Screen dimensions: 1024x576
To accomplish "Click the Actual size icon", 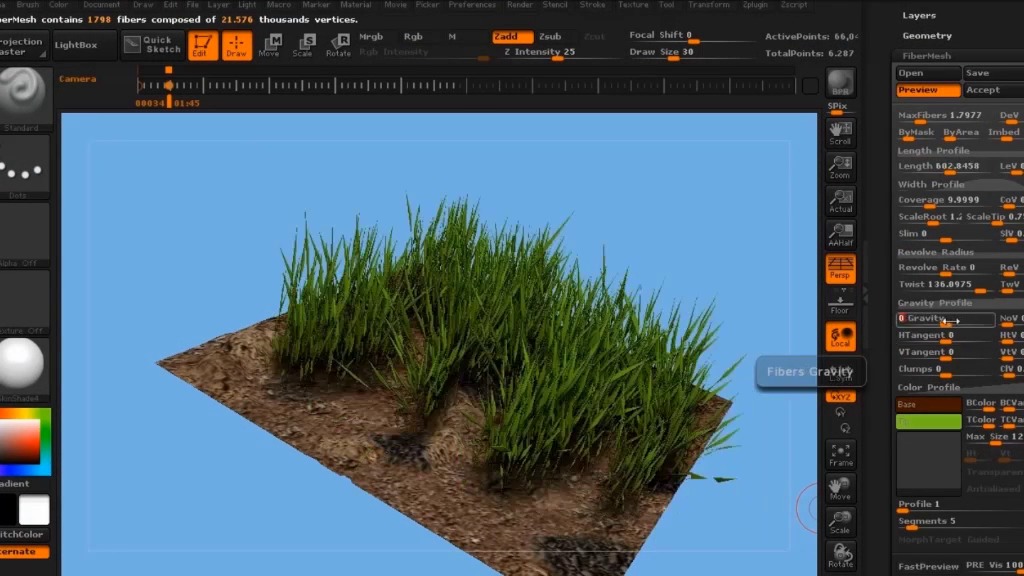I will tap(840, 200).
